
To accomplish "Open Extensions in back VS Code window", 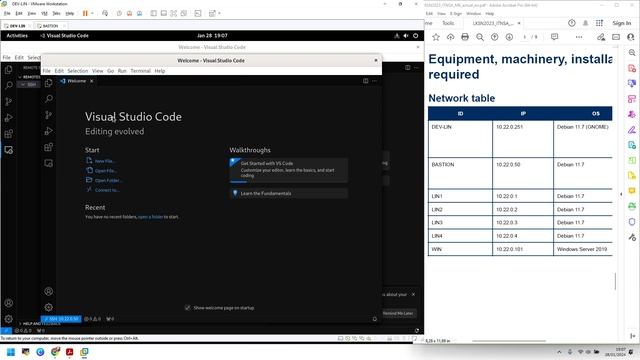I will click(x=9, y=134).
